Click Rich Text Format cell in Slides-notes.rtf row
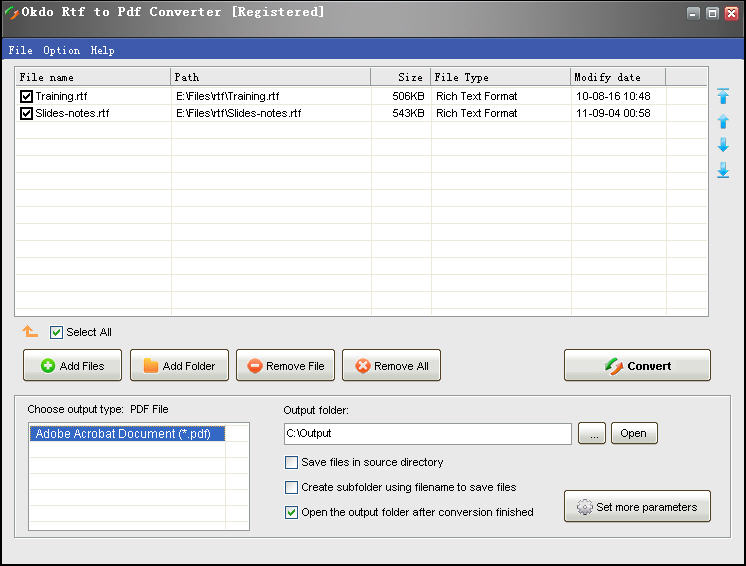 point(477,113)
